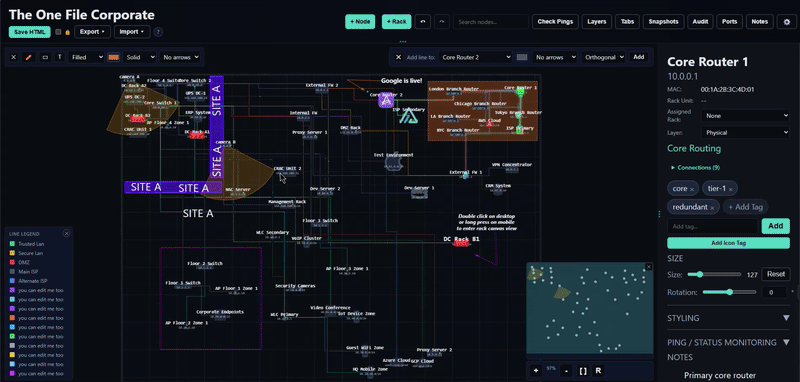
Task: Click the fit-to-screen brackets button
Action: [583, 370]
